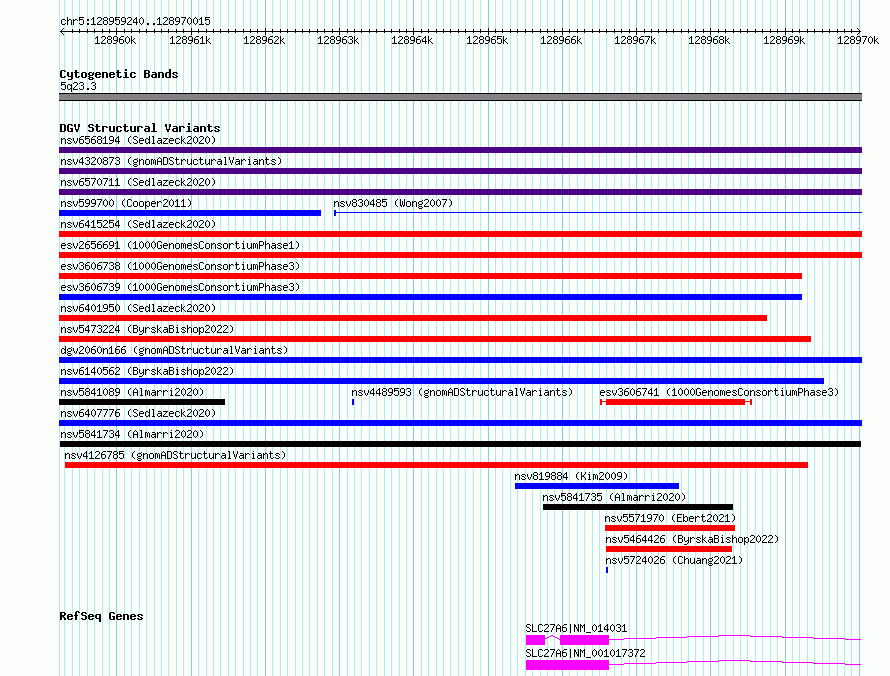
Task: Select the 5q23.3 cytogenetic band bar
Action: pyautogui.click(x=460, y=97)
